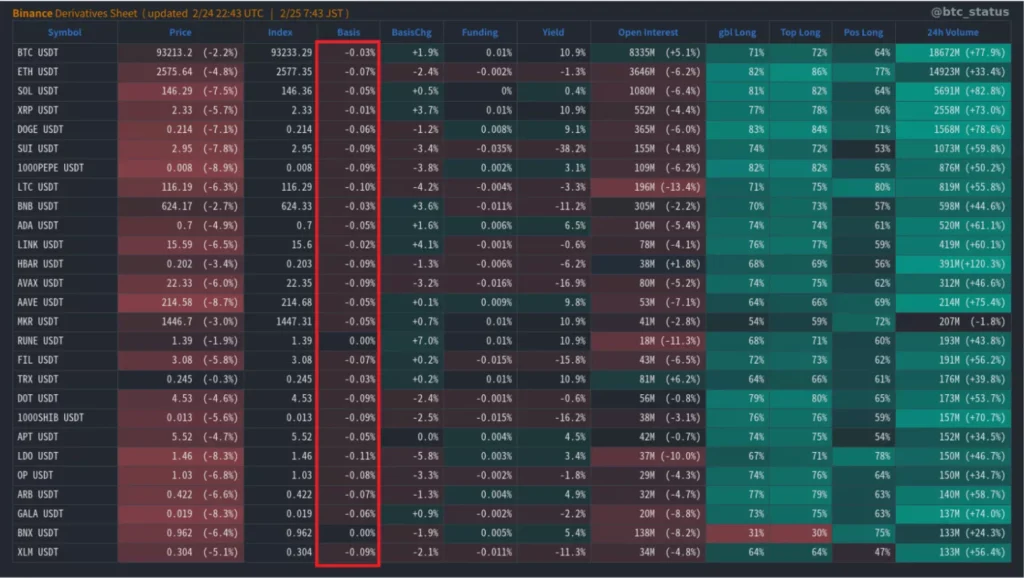1024x578 pixels.
Task: Click the Binance Derivatives Sheet title
Action: coord(74,13)
